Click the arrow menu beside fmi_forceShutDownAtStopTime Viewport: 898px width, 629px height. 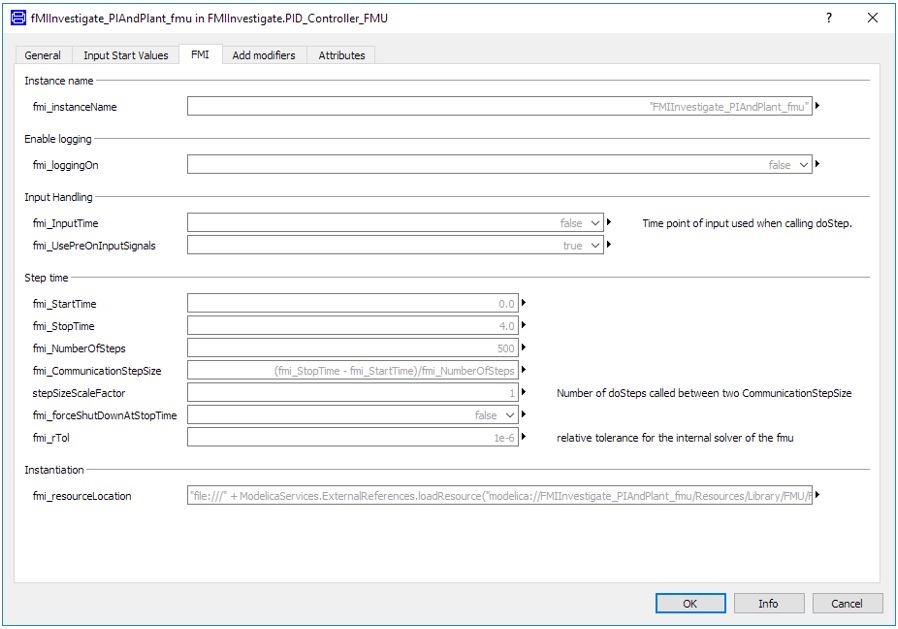(523, 414)
